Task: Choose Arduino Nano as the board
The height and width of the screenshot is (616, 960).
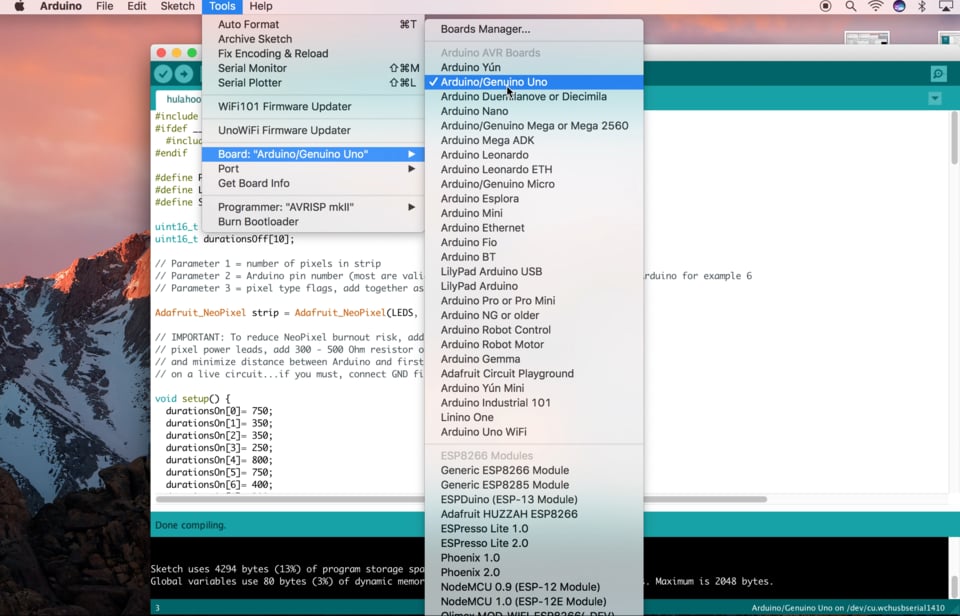Action: point(474,111)
